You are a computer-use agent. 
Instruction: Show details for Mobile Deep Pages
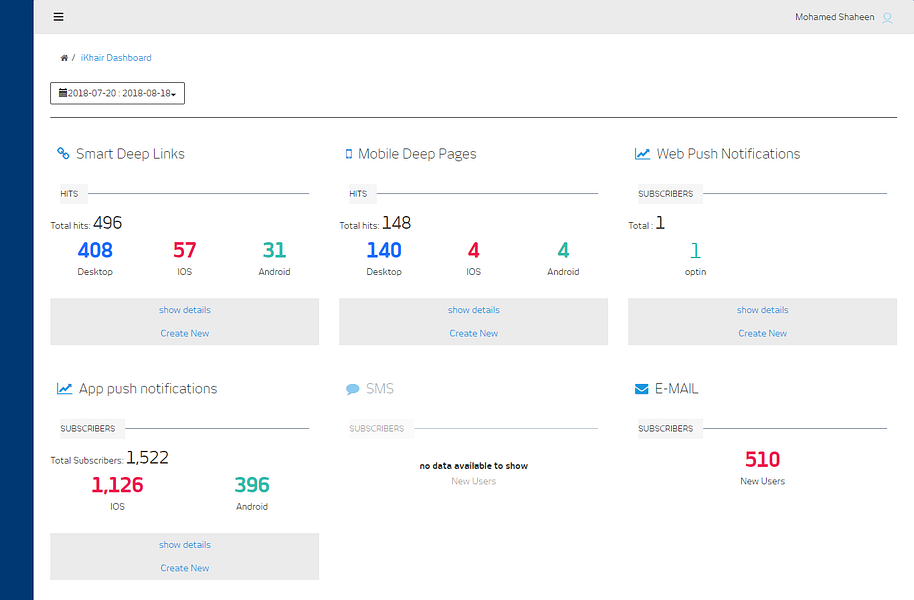(473, 310)
